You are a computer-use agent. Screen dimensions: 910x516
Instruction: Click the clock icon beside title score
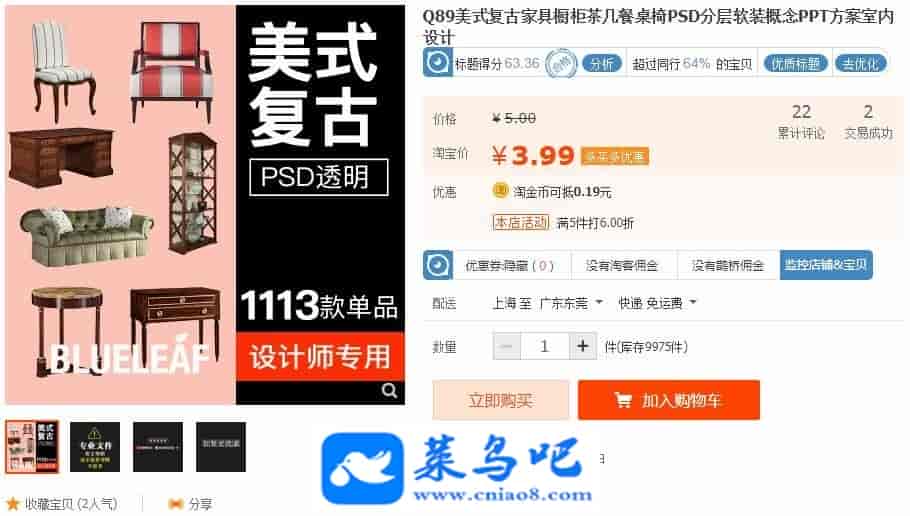click(438, 63)
